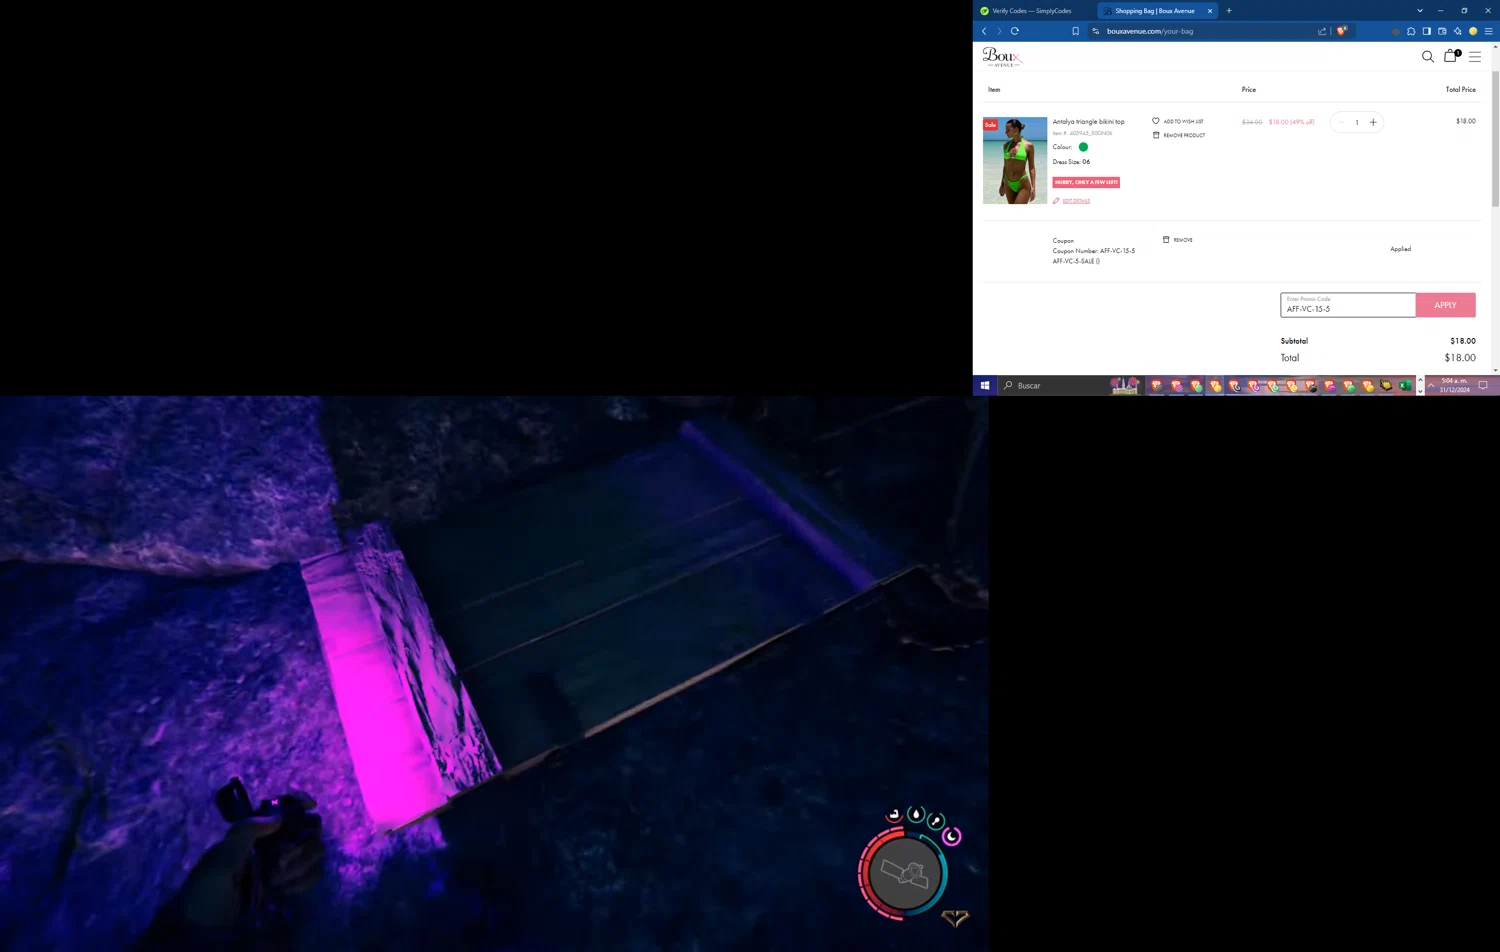The width and height of the screenshot is (1500, 952).
Task: Focus the Enter Promo Code field
Action: pyautogui.click(x=1348, y=305)
